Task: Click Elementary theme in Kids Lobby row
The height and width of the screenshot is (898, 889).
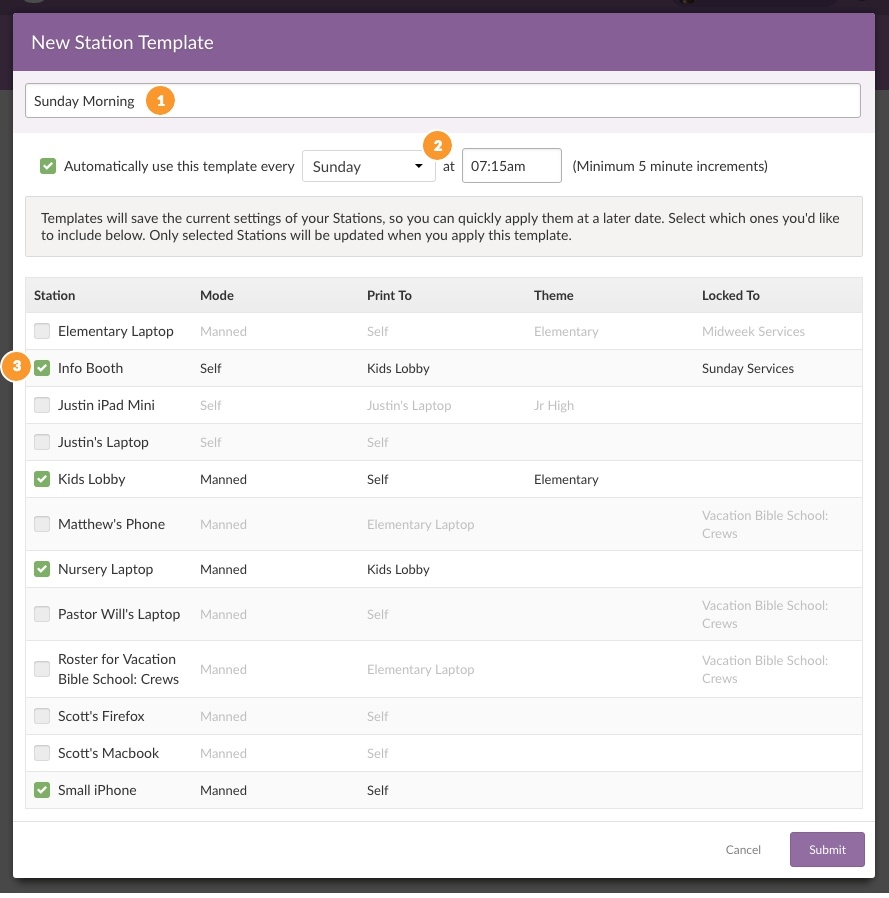Action: click(x=566, y=479)
